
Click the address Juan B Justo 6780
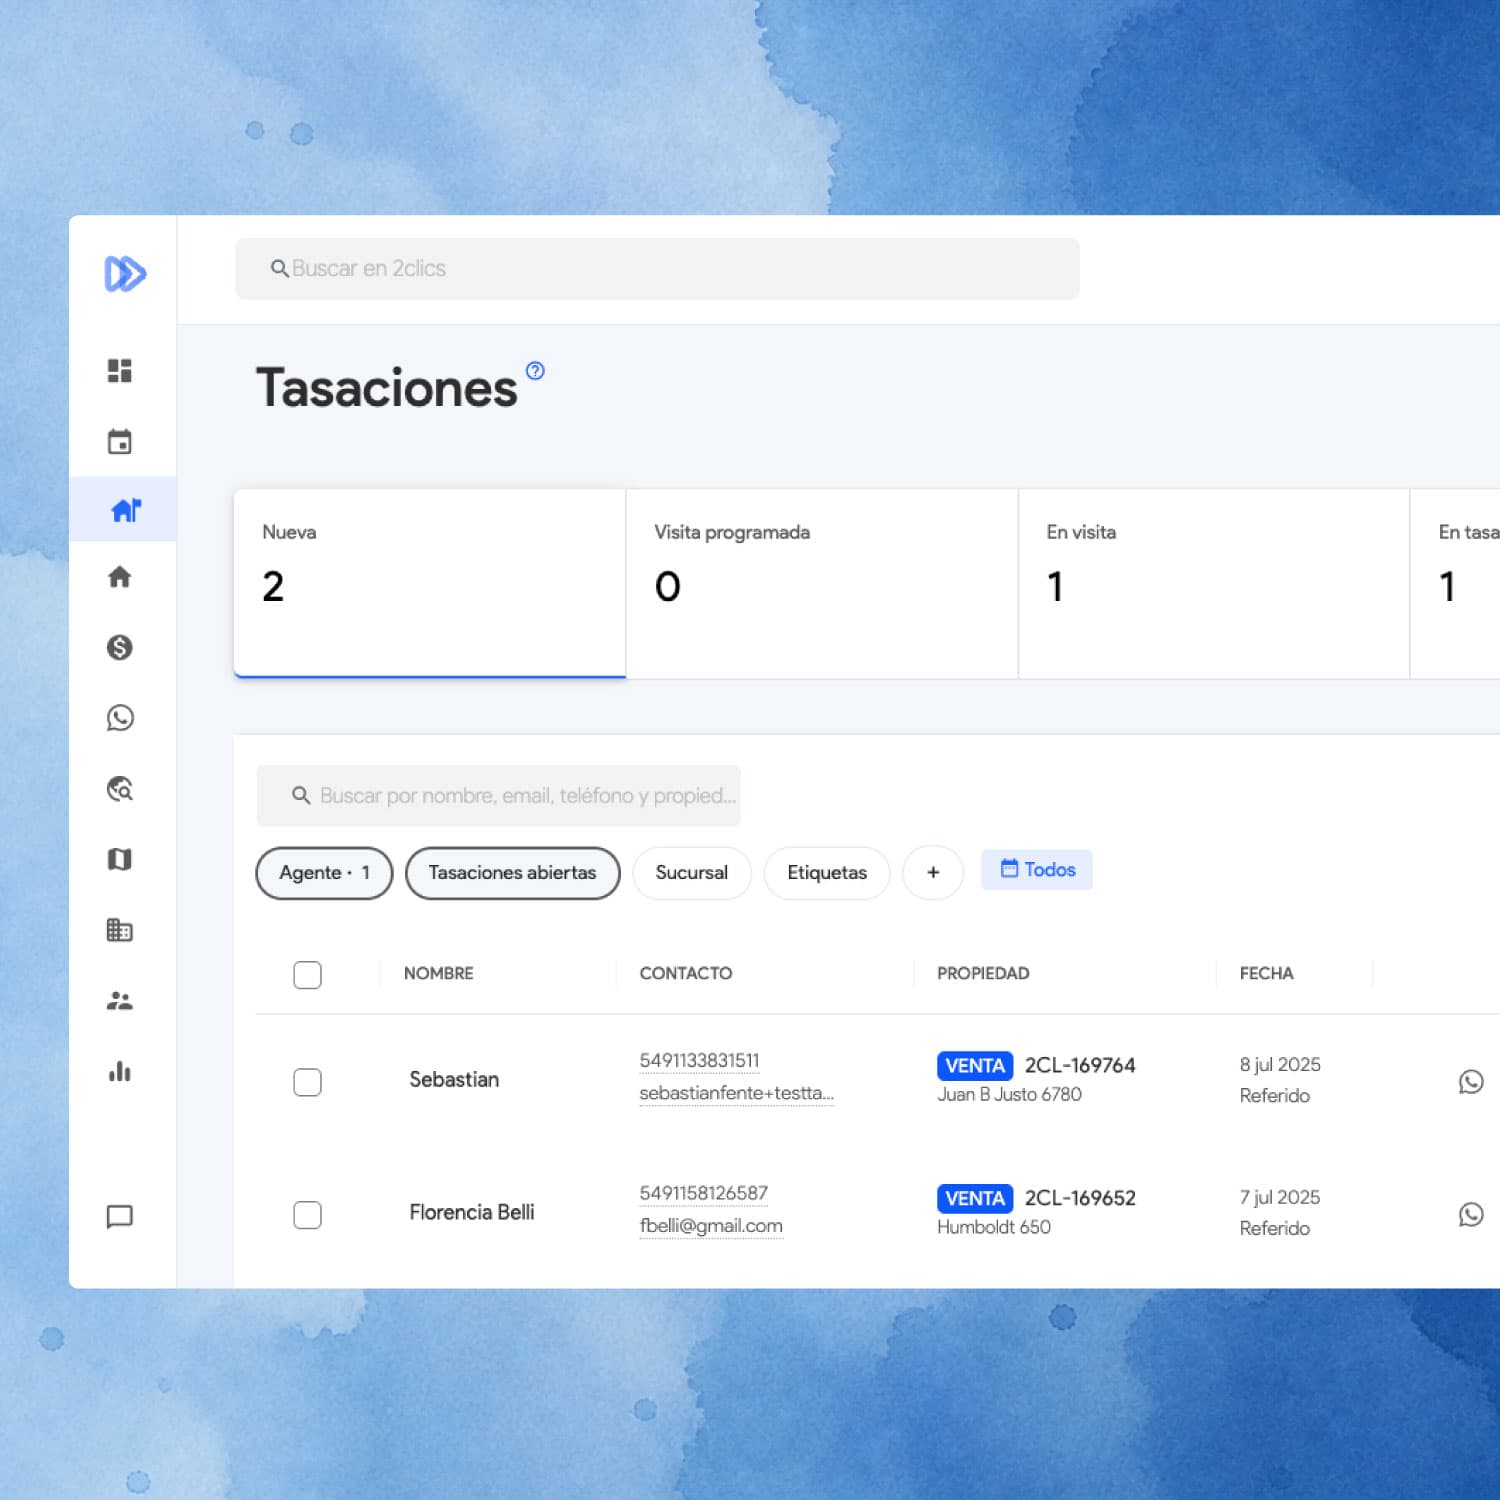coord(1009,1095)
